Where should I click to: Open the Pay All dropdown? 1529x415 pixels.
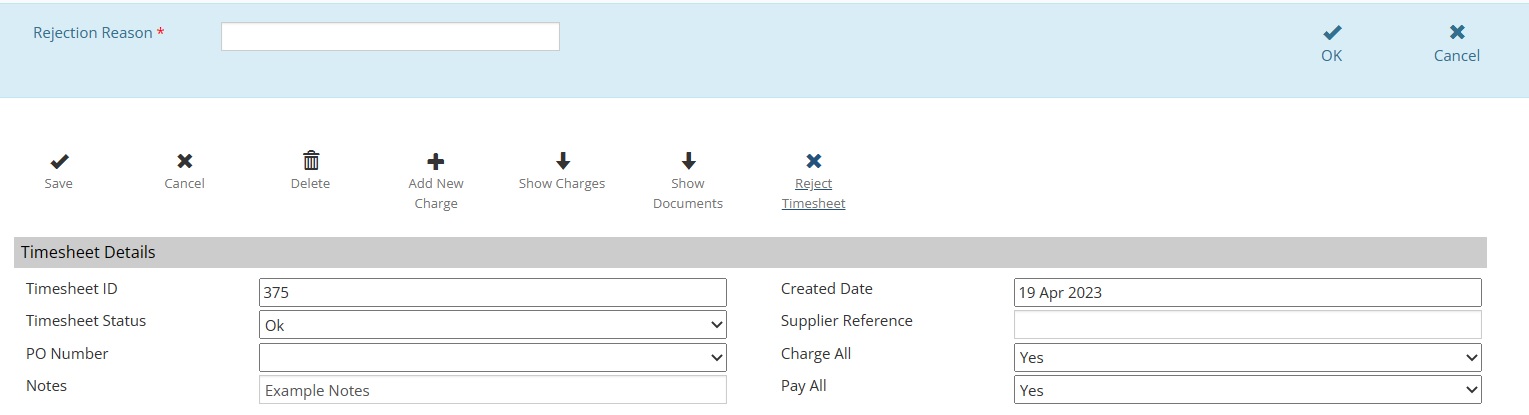pyautogui.click(x=1248, y=390)
